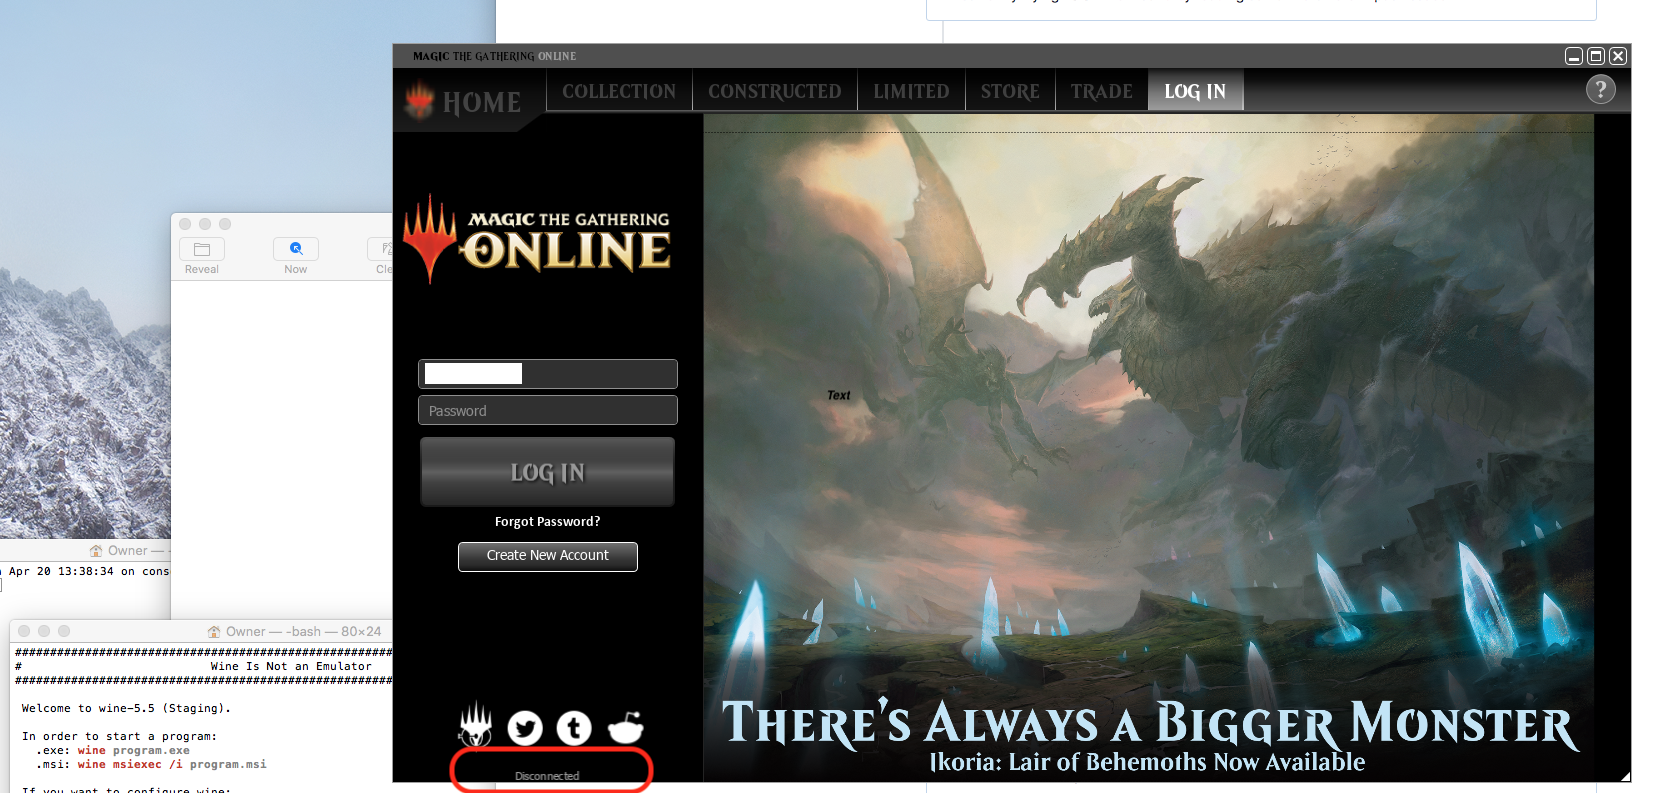Click 'Wine Is Not an Emulator' text
The height and width of the screenshot is (793, 1676).
click(x=291, y=666)
